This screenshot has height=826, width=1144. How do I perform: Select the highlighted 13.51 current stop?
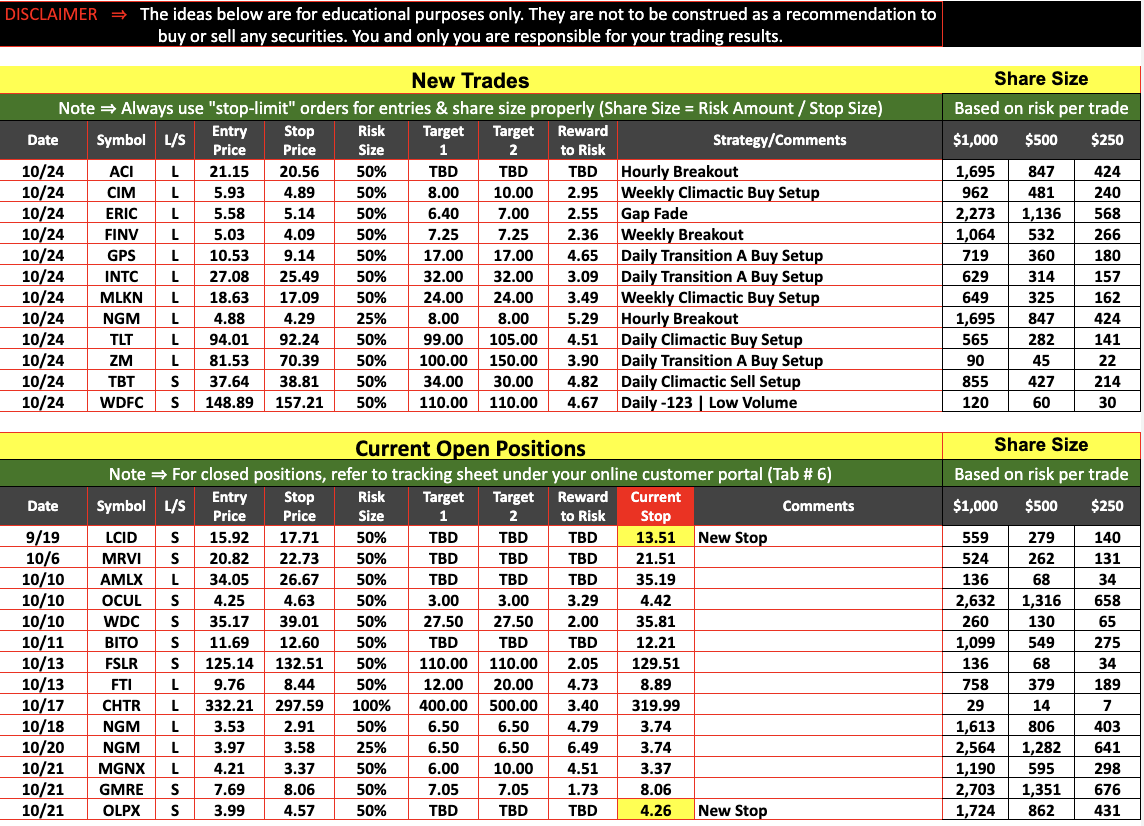(655, 538)
